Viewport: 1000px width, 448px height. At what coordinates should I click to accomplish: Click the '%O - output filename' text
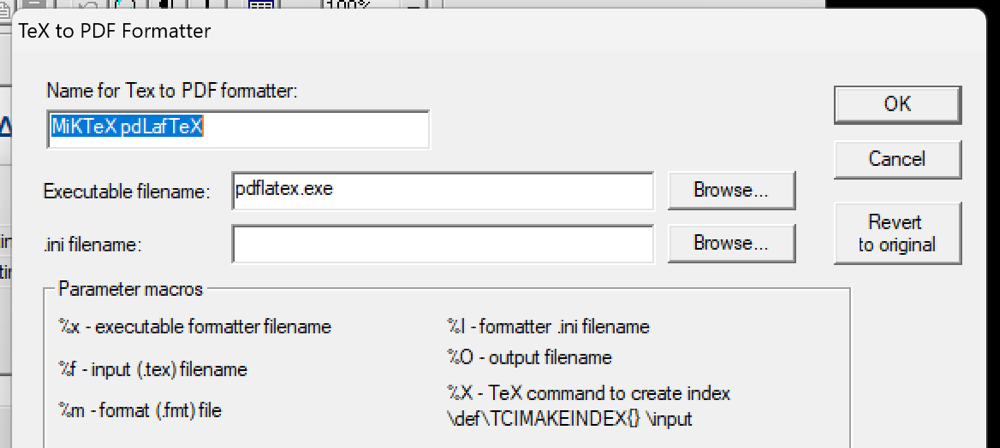coord(529,358)
